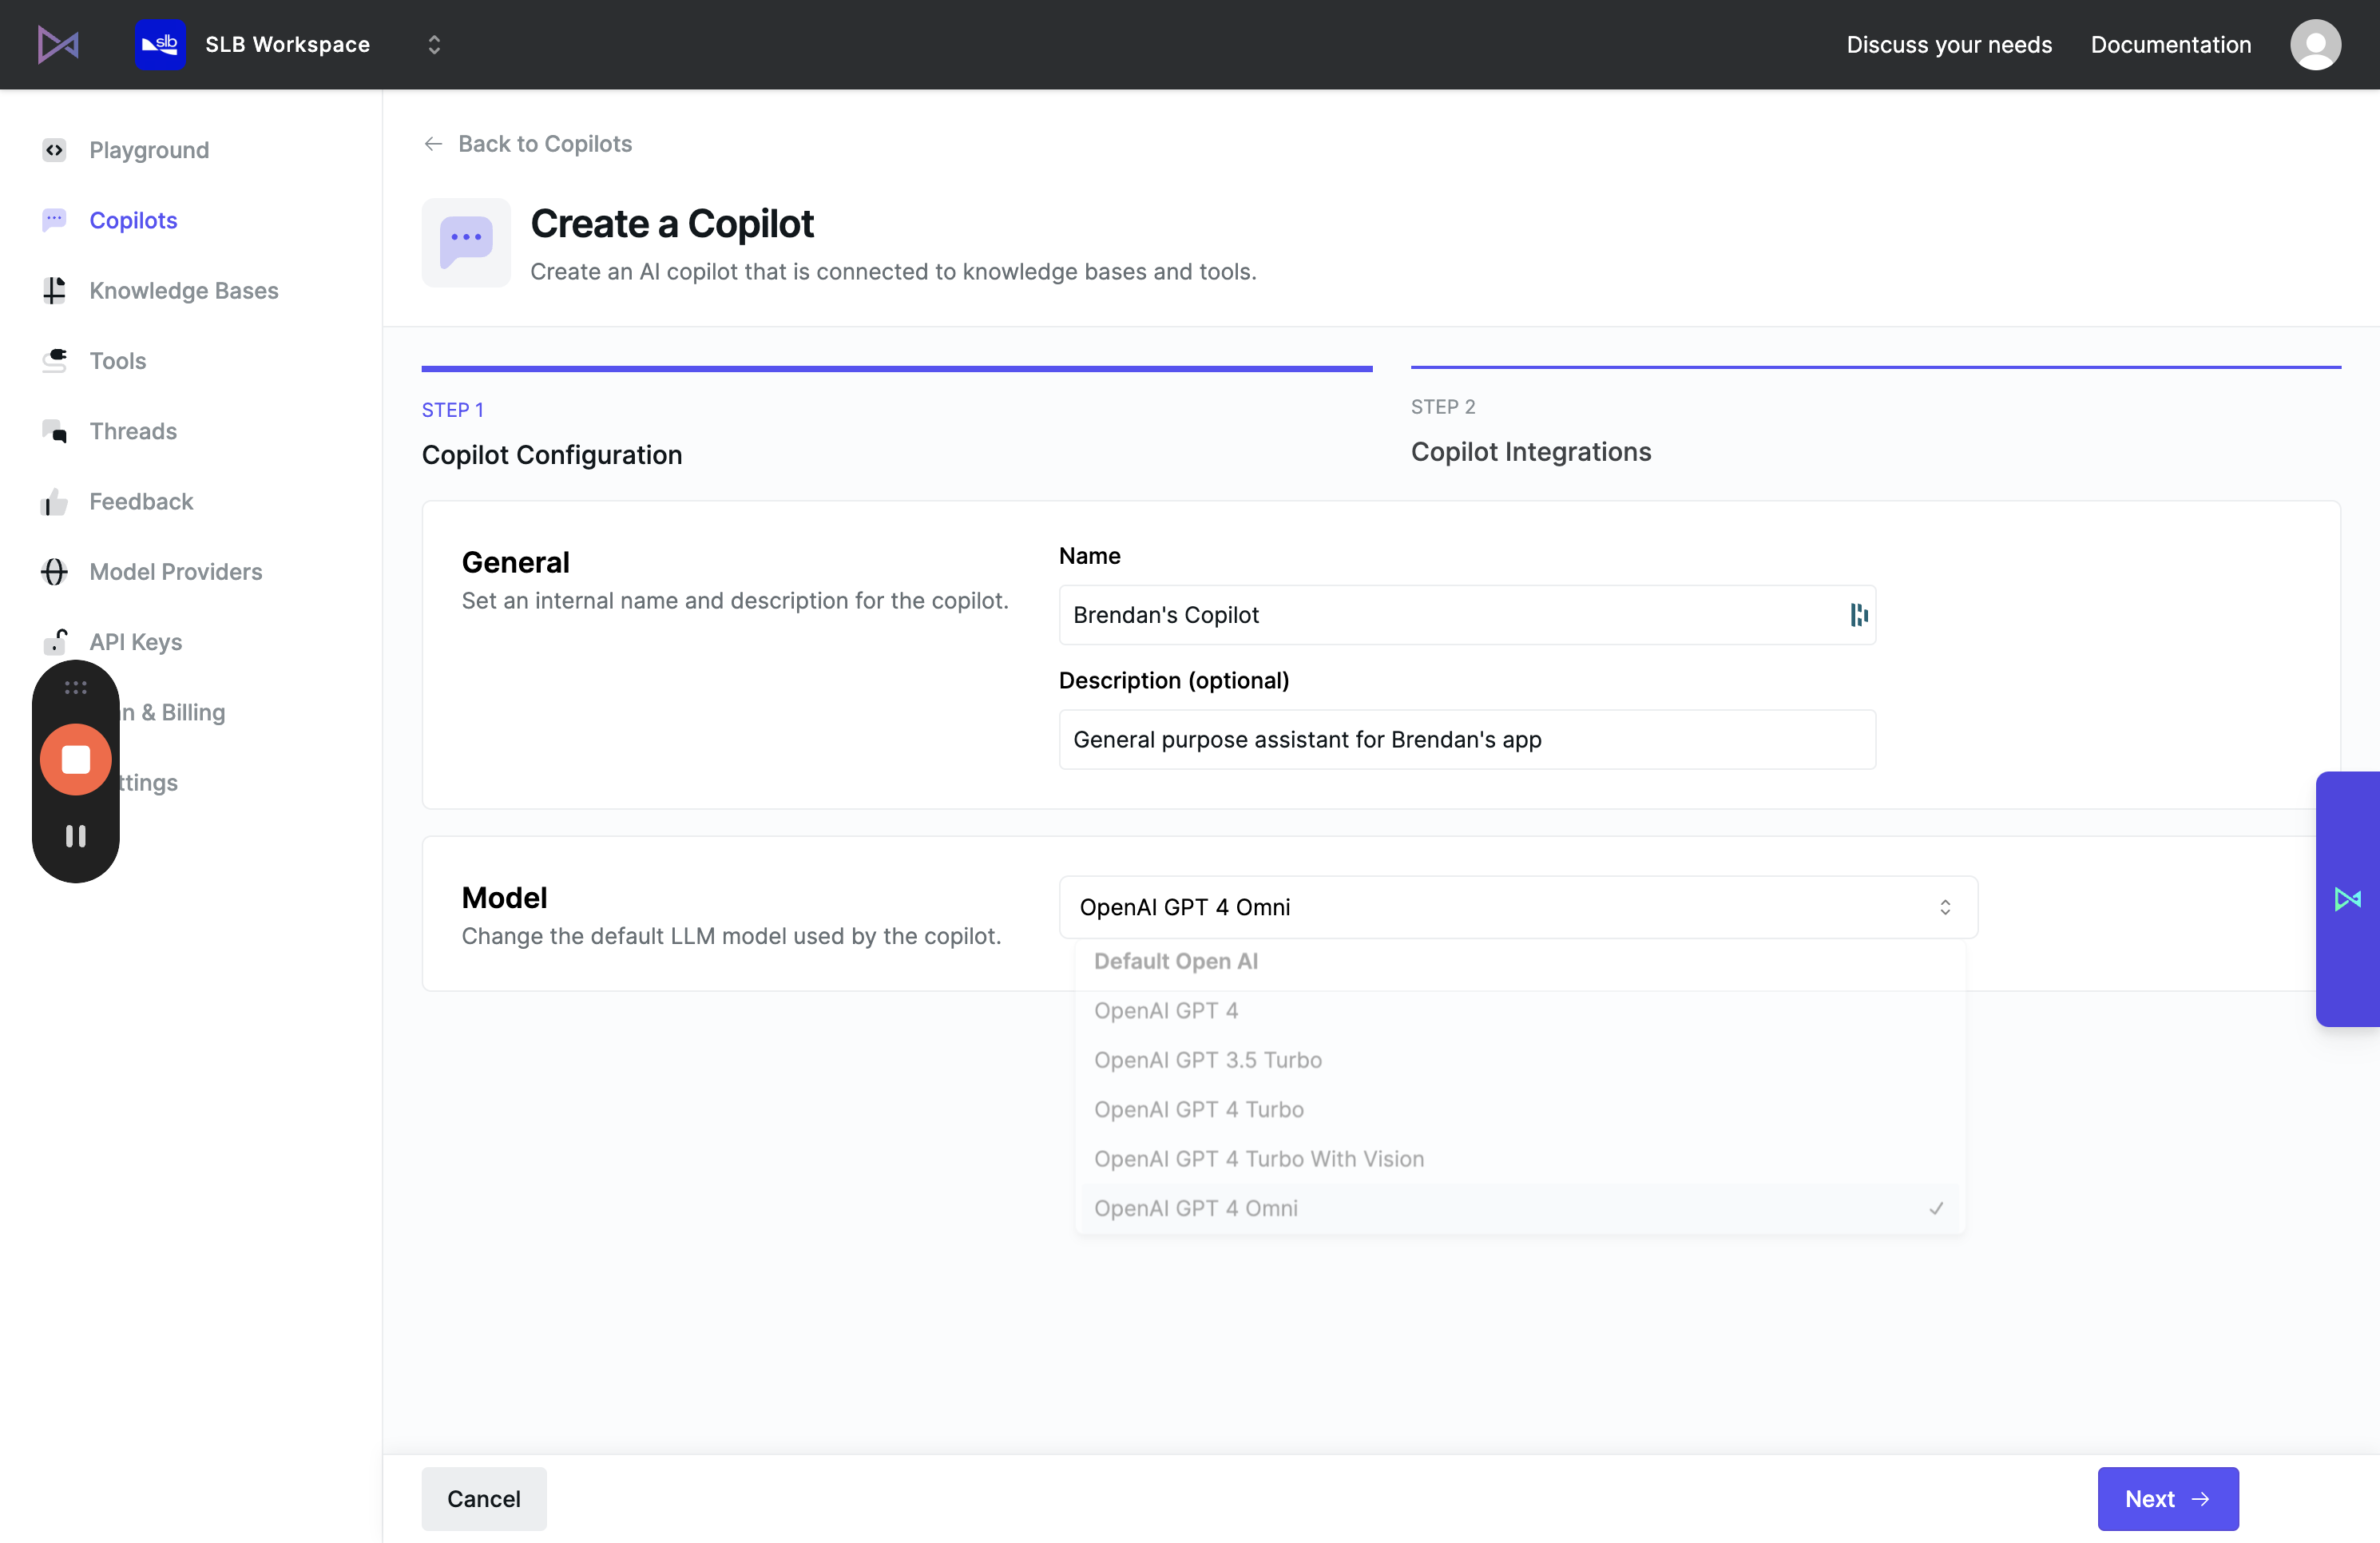Click the Feedback thumbs-up icon

(54, 501)
